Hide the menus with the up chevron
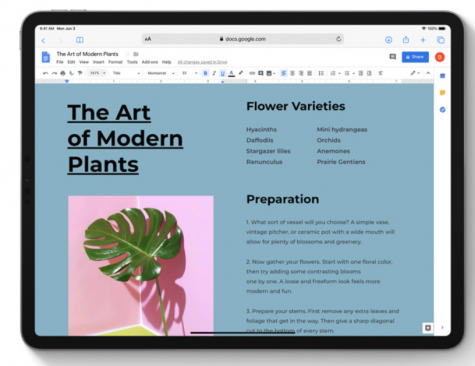Viewport: 475px width, 366px height. coord(428,73)
